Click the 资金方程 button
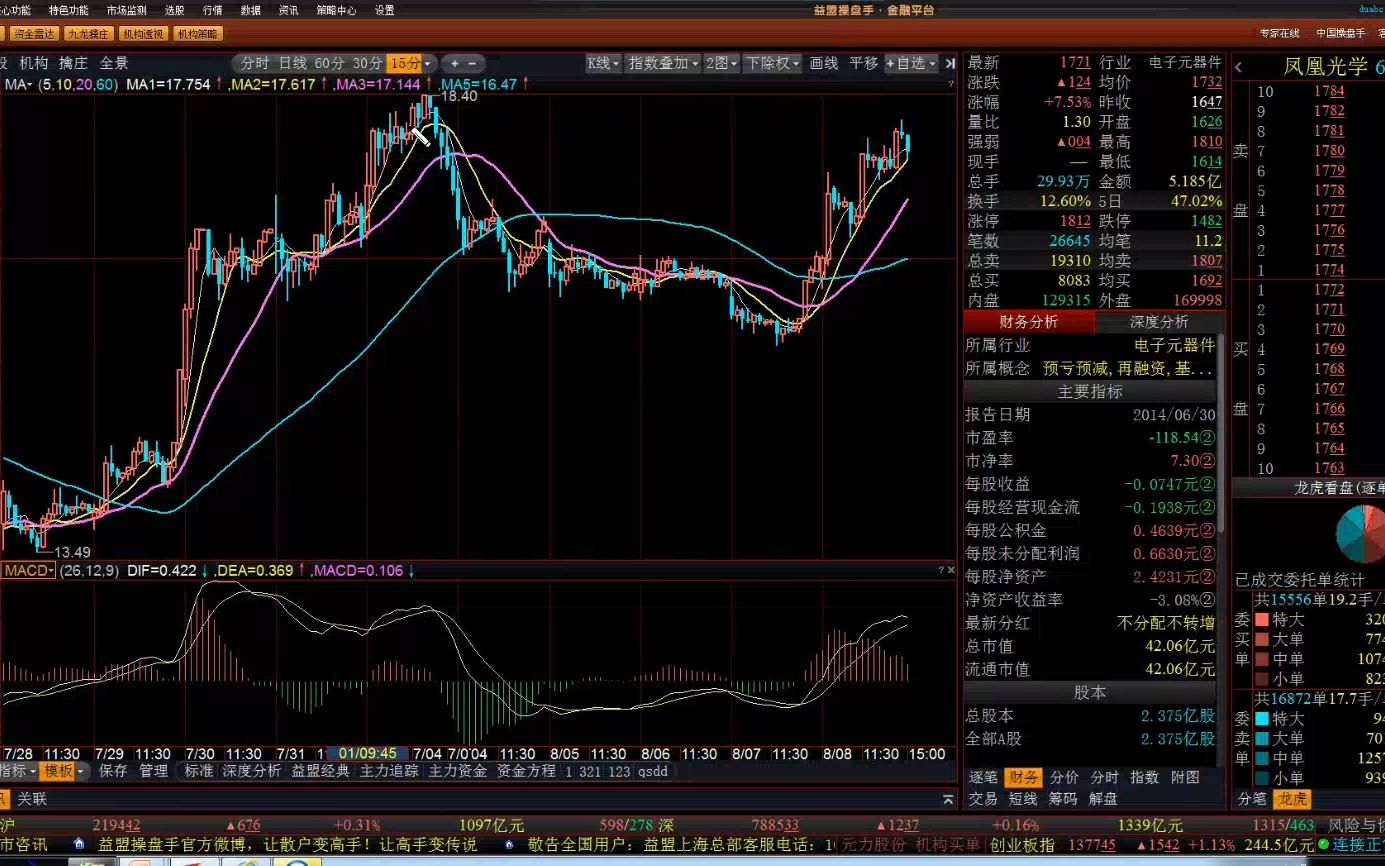 click(526, 771)
